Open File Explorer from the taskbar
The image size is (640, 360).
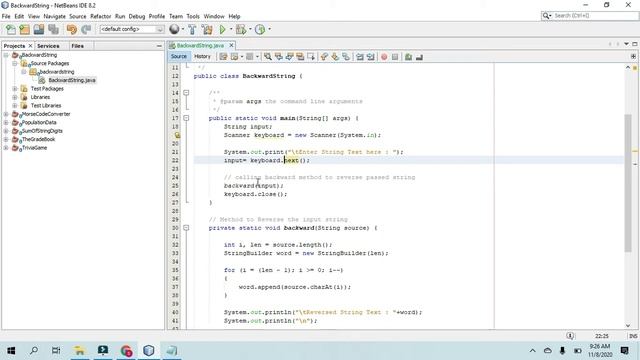[x=80, y=350]
